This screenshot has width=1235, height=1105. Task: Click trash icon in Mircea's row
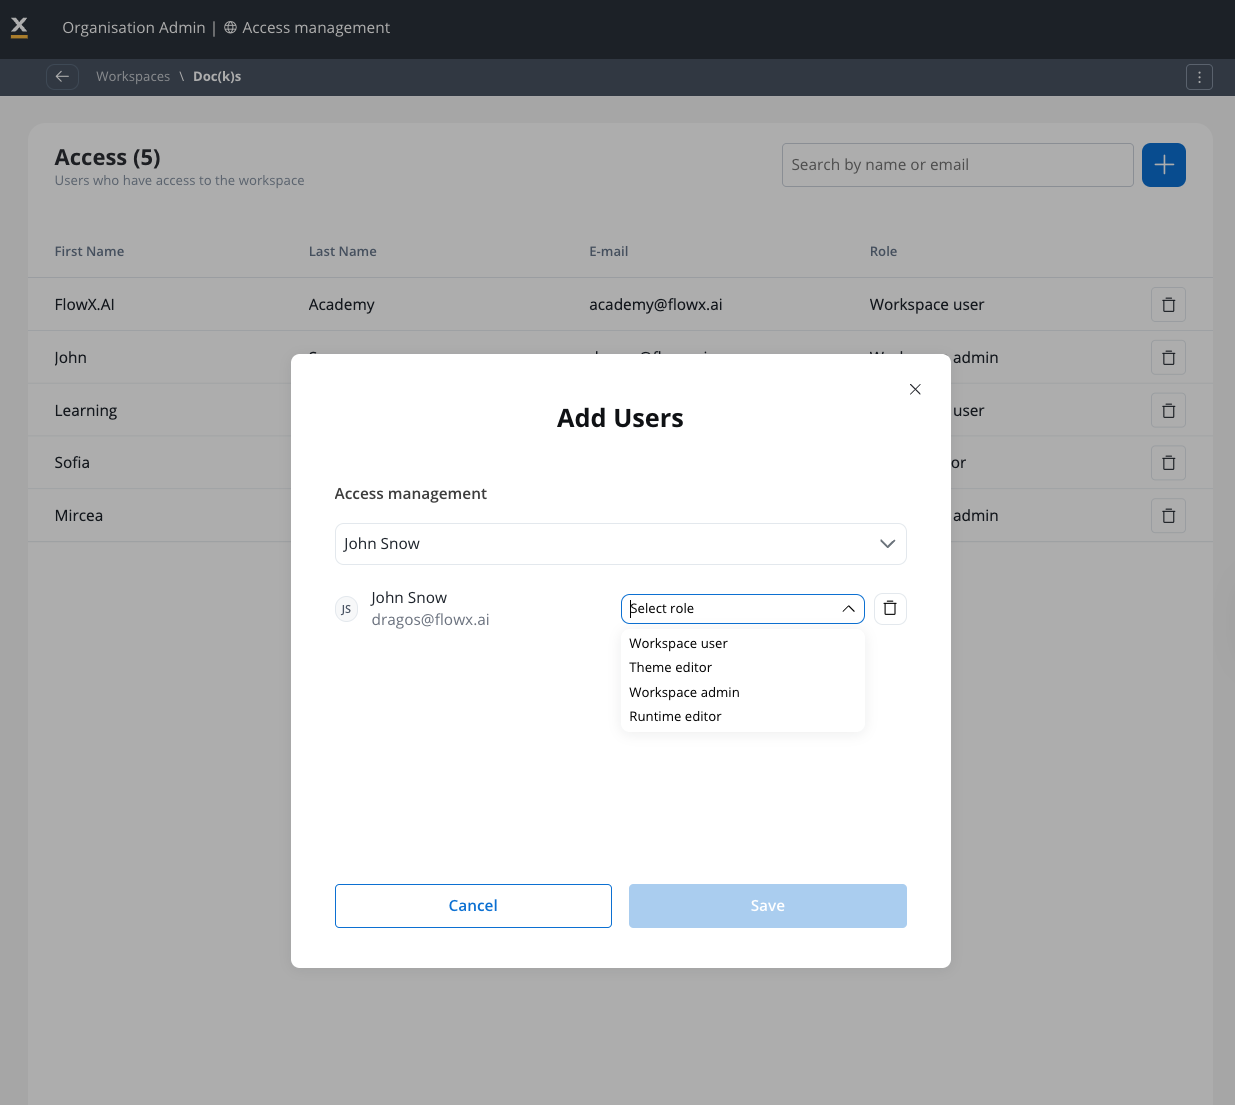(x=1168, y=516)
